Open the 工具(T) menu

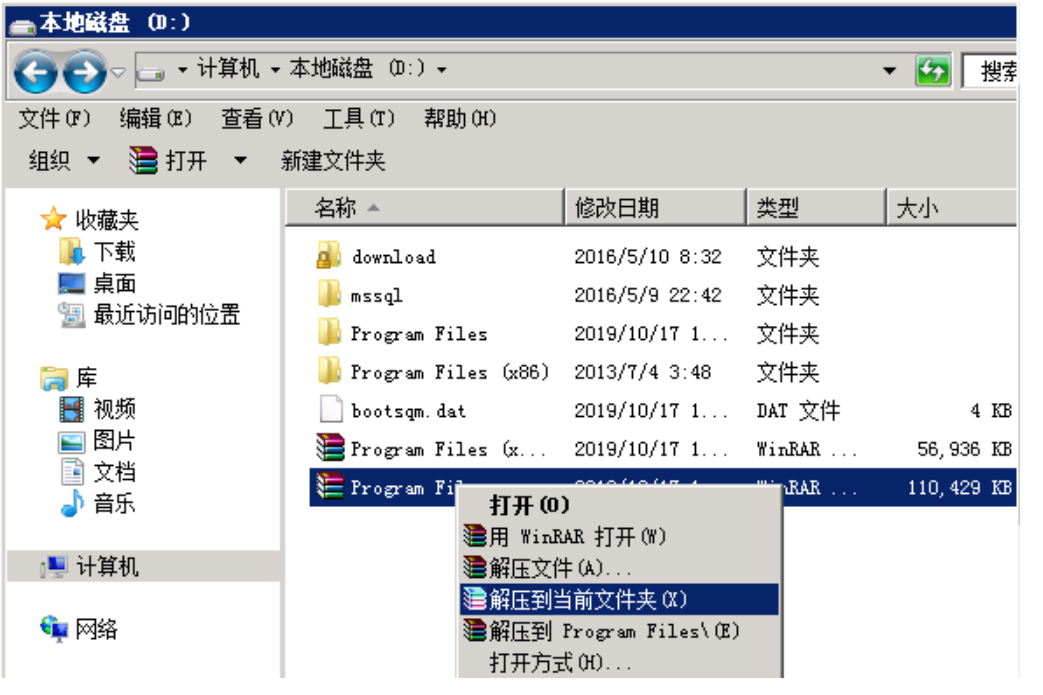click(359, 119)
